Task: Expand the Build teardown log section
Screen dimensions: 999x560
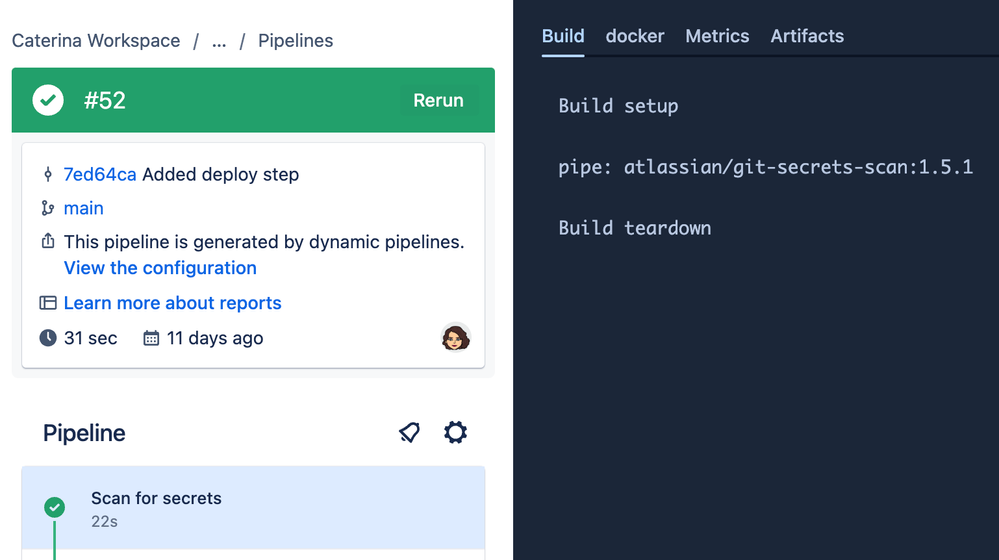Action: click(x=635, y=228)
